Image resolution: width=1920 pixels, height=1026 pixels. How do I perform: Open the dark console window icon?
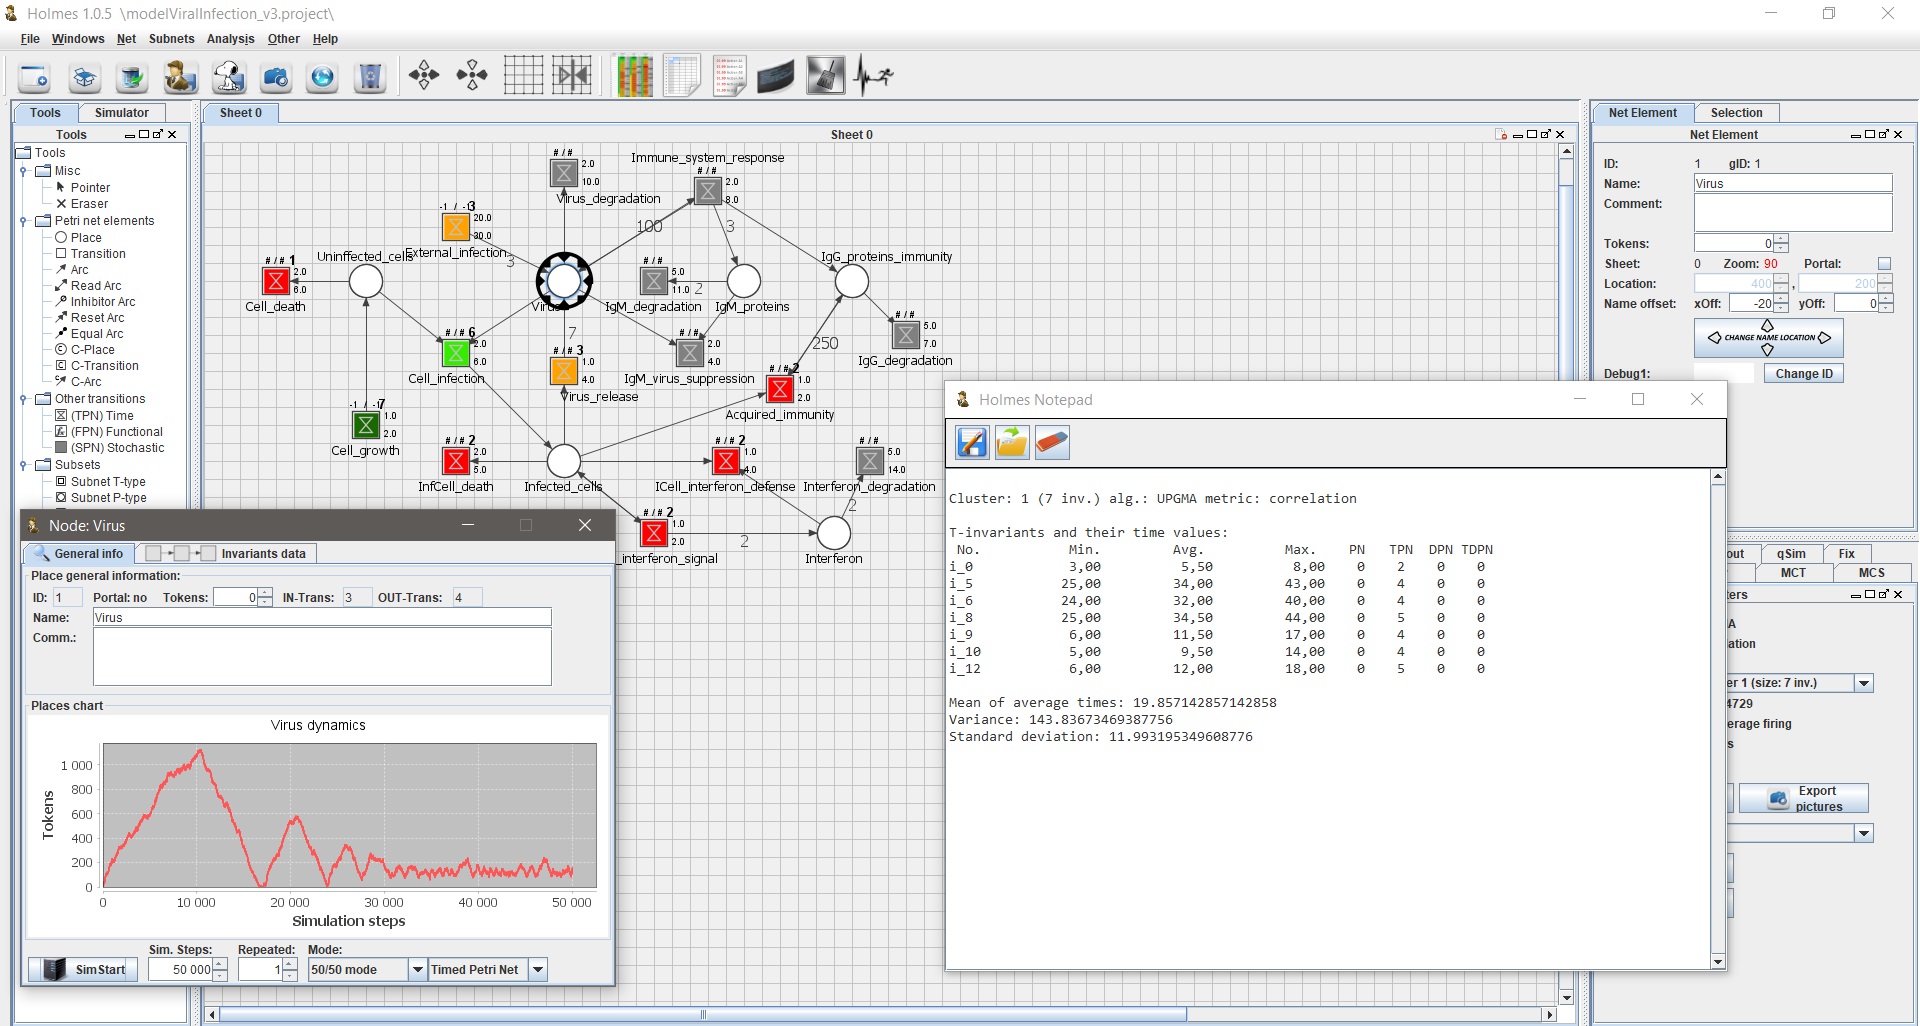coord(776,76)
